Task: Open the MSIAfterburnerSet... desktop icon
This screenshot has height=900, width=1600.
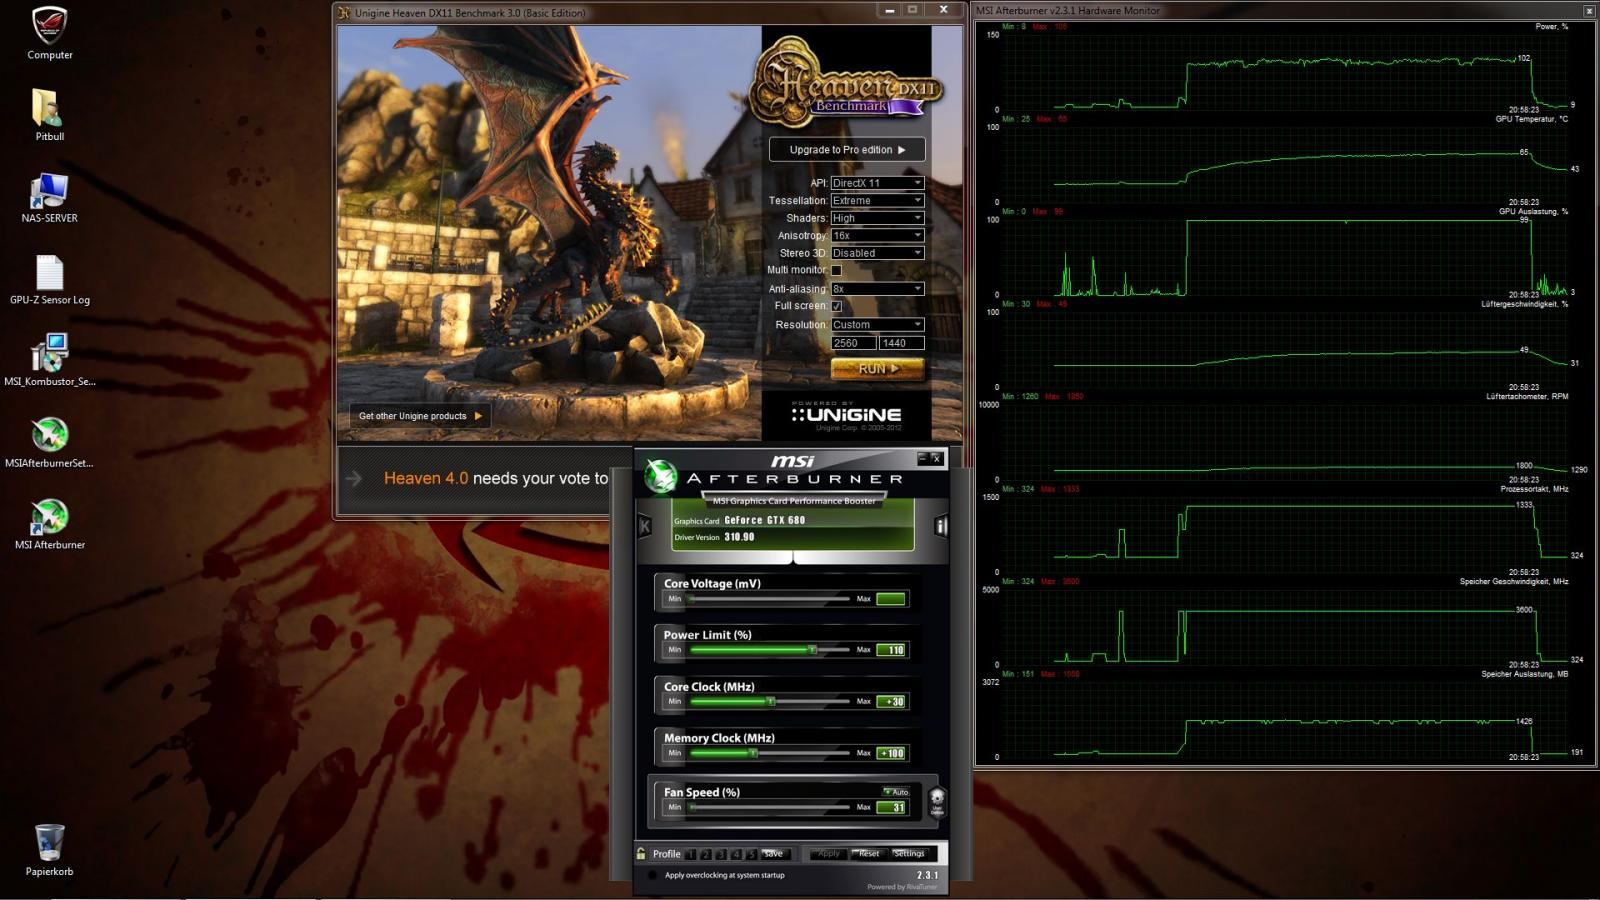Action: [49, 443]
